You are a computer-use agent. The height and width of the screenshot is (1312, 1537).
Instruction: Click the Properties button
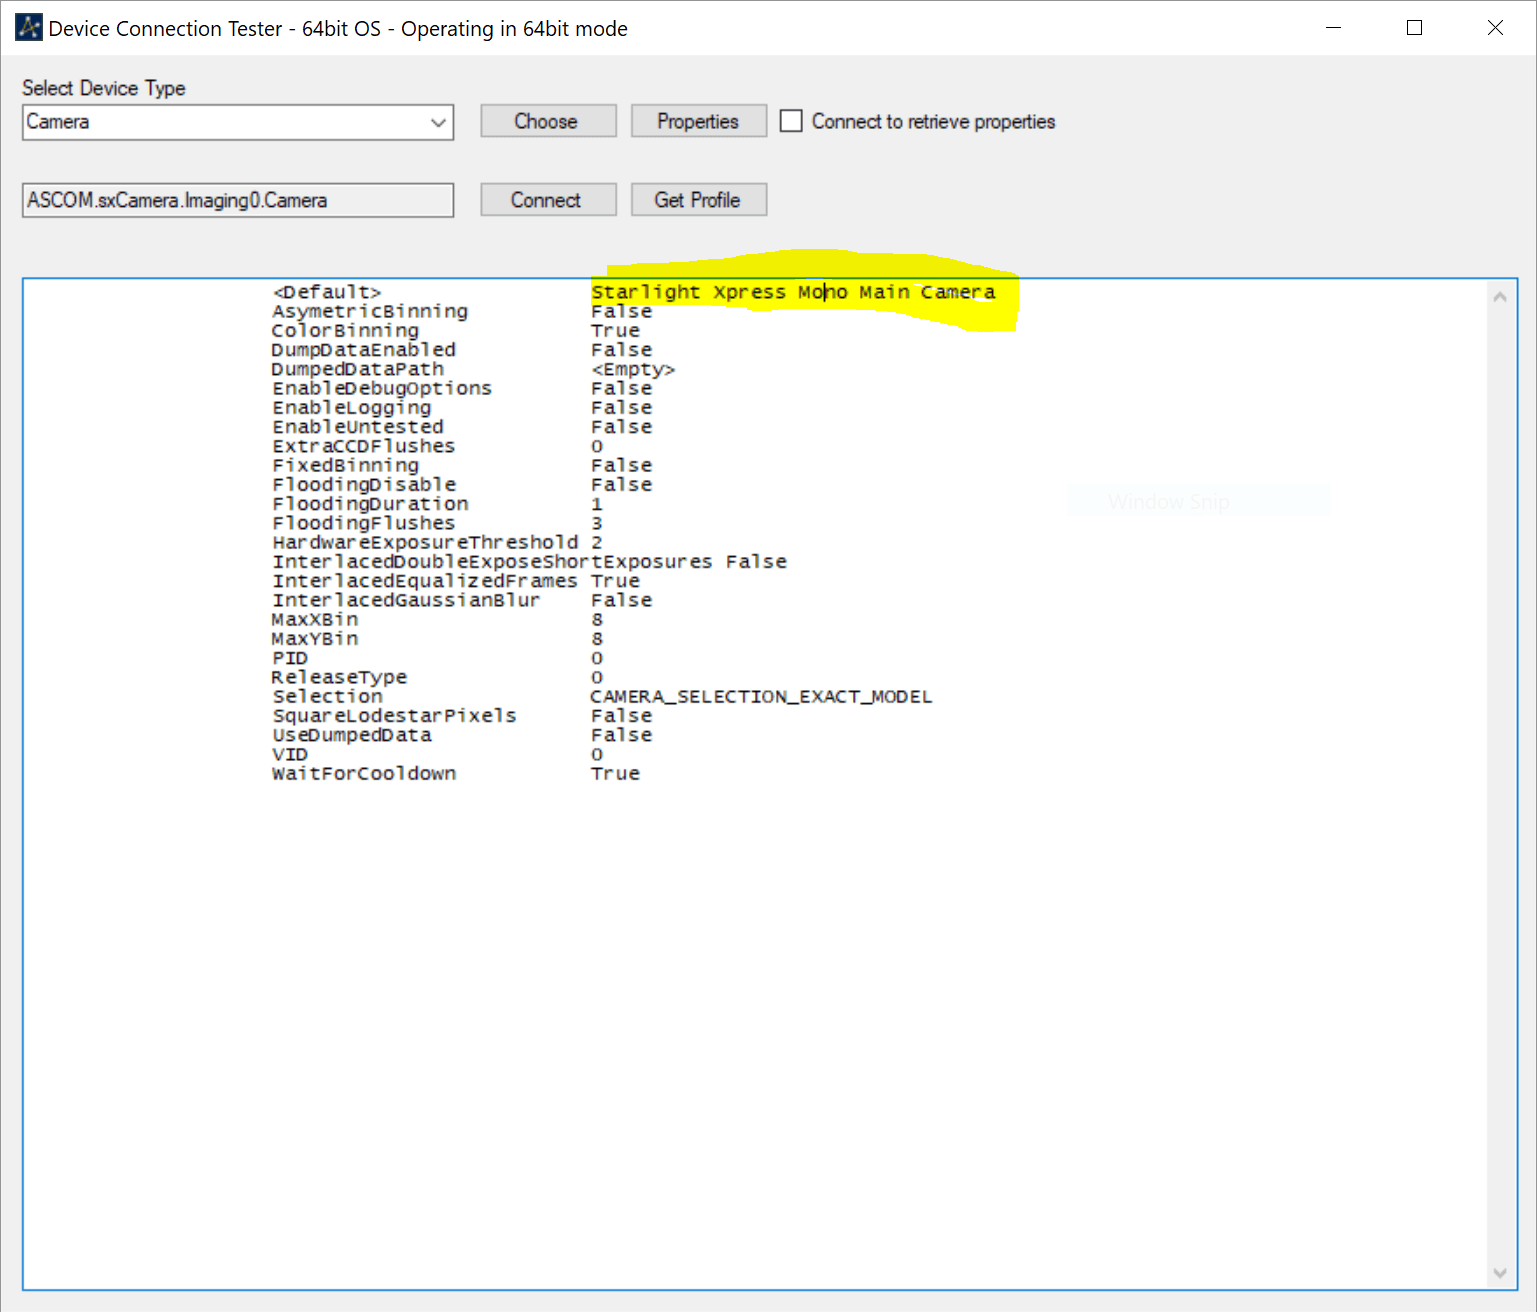click(698, 121)
